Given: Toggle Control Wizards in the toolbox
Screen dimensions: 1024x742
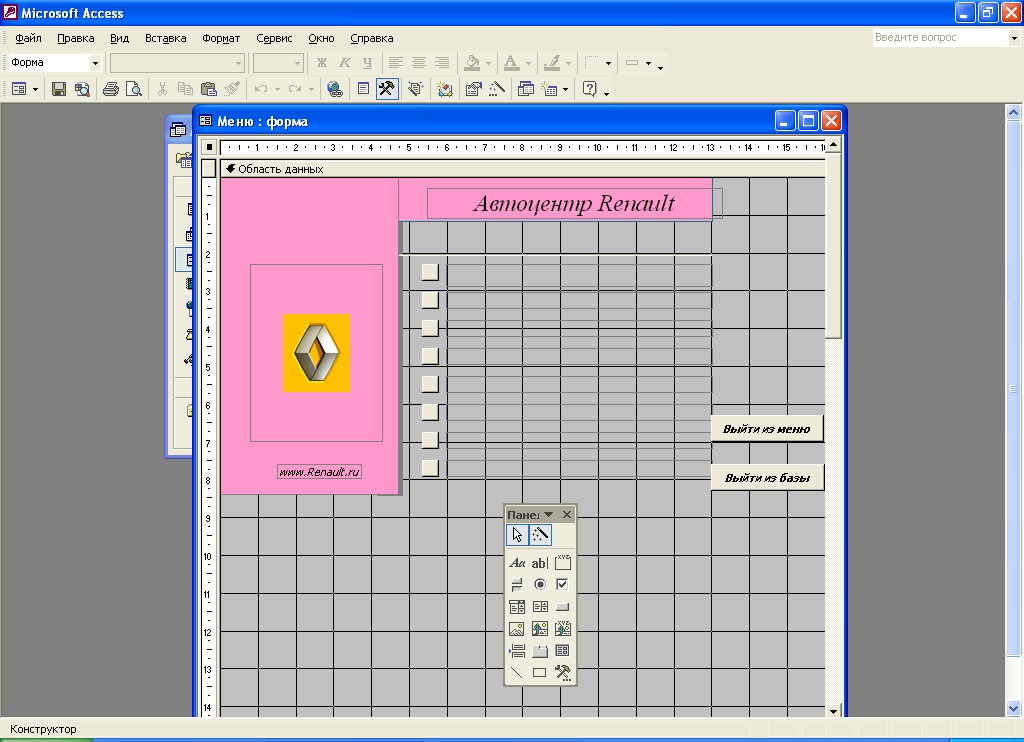Looking at the screenshot, I should (539, 535).
